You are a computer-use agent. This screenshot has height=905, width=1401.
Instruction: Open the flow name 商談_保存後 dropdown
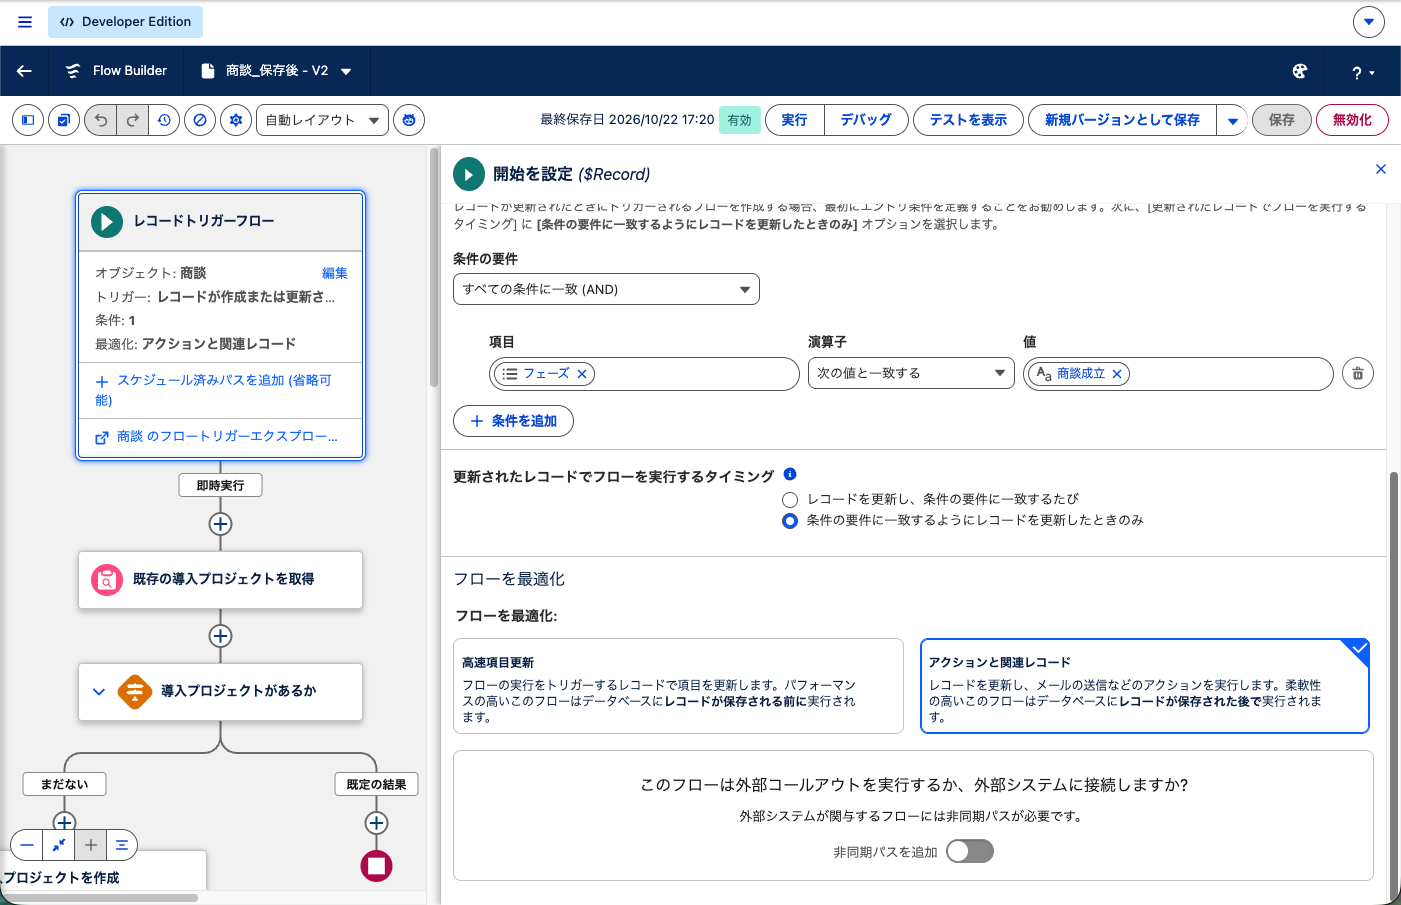click(346, 71)
